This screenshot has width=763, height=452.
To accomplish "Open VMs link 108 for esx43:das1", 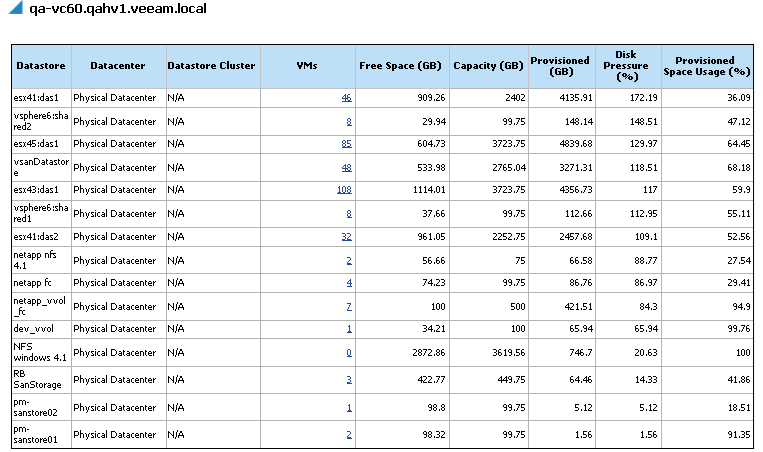I will tap(344, 190).
